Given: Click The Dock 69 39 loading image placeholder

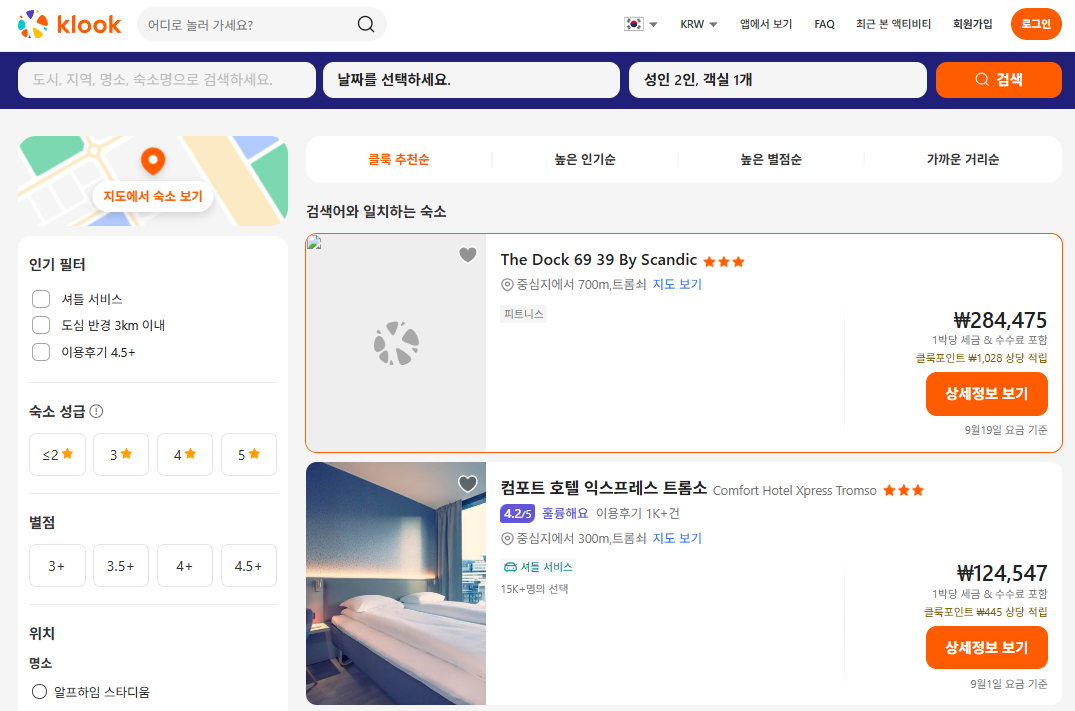Looking at the screenshot, I should click(396, 343).
